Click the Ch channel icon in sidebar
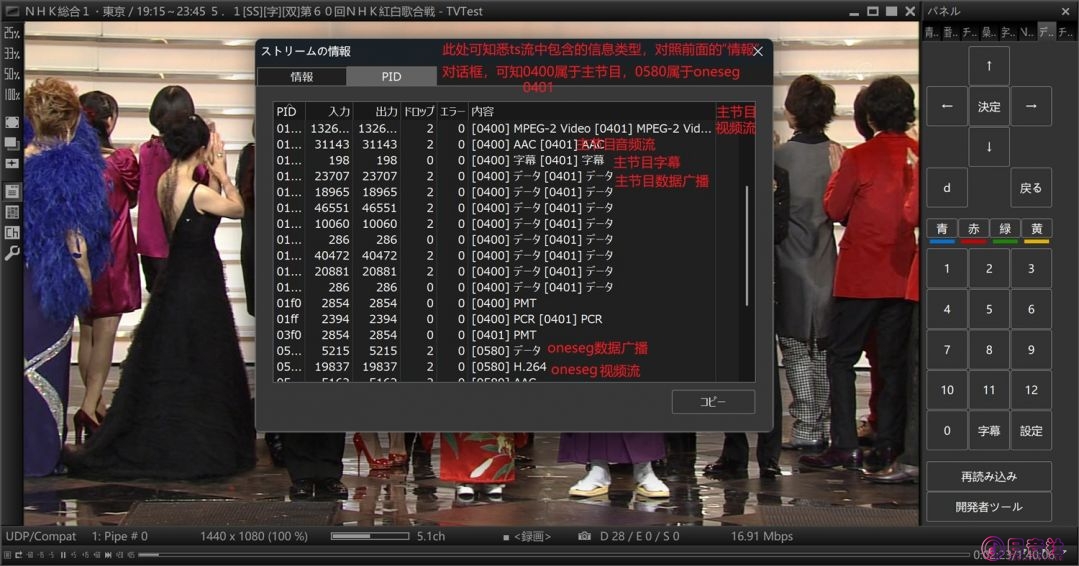 [12, 233]
